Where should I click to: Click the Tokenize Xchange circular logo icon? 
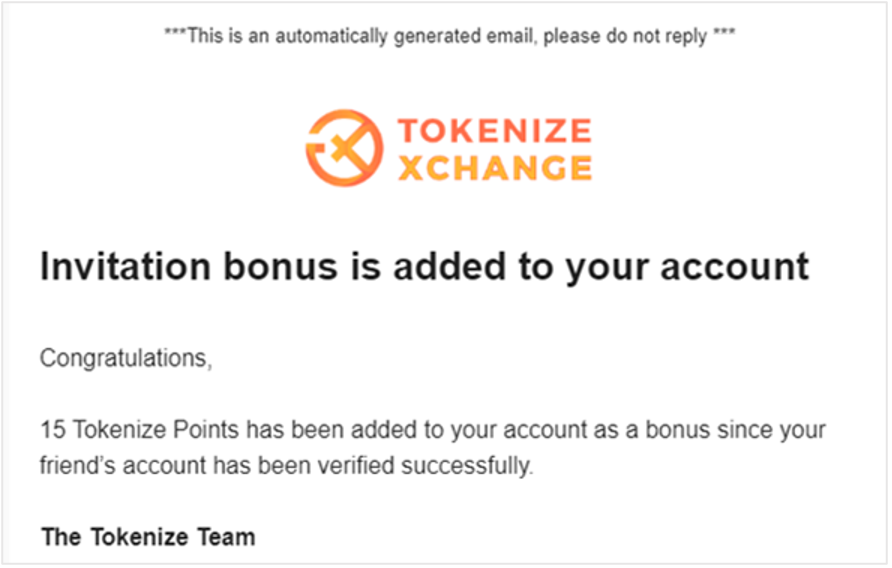click(344, 148)
